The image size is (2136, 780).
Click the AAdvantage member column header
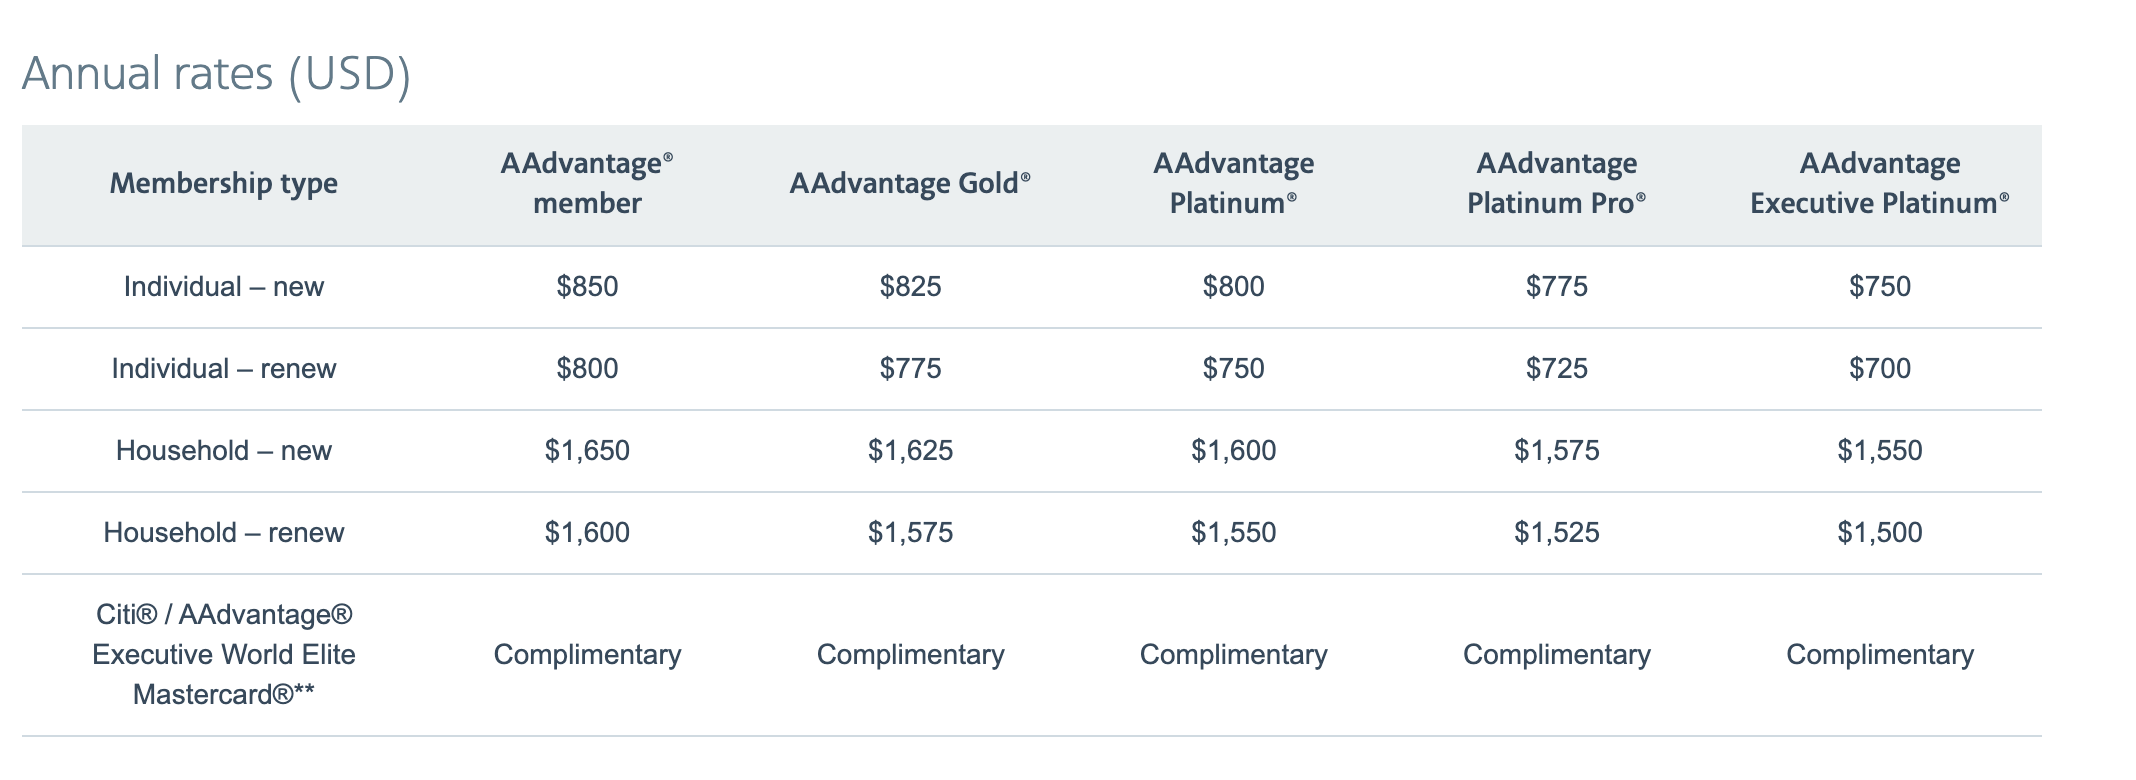pos(587,184)
